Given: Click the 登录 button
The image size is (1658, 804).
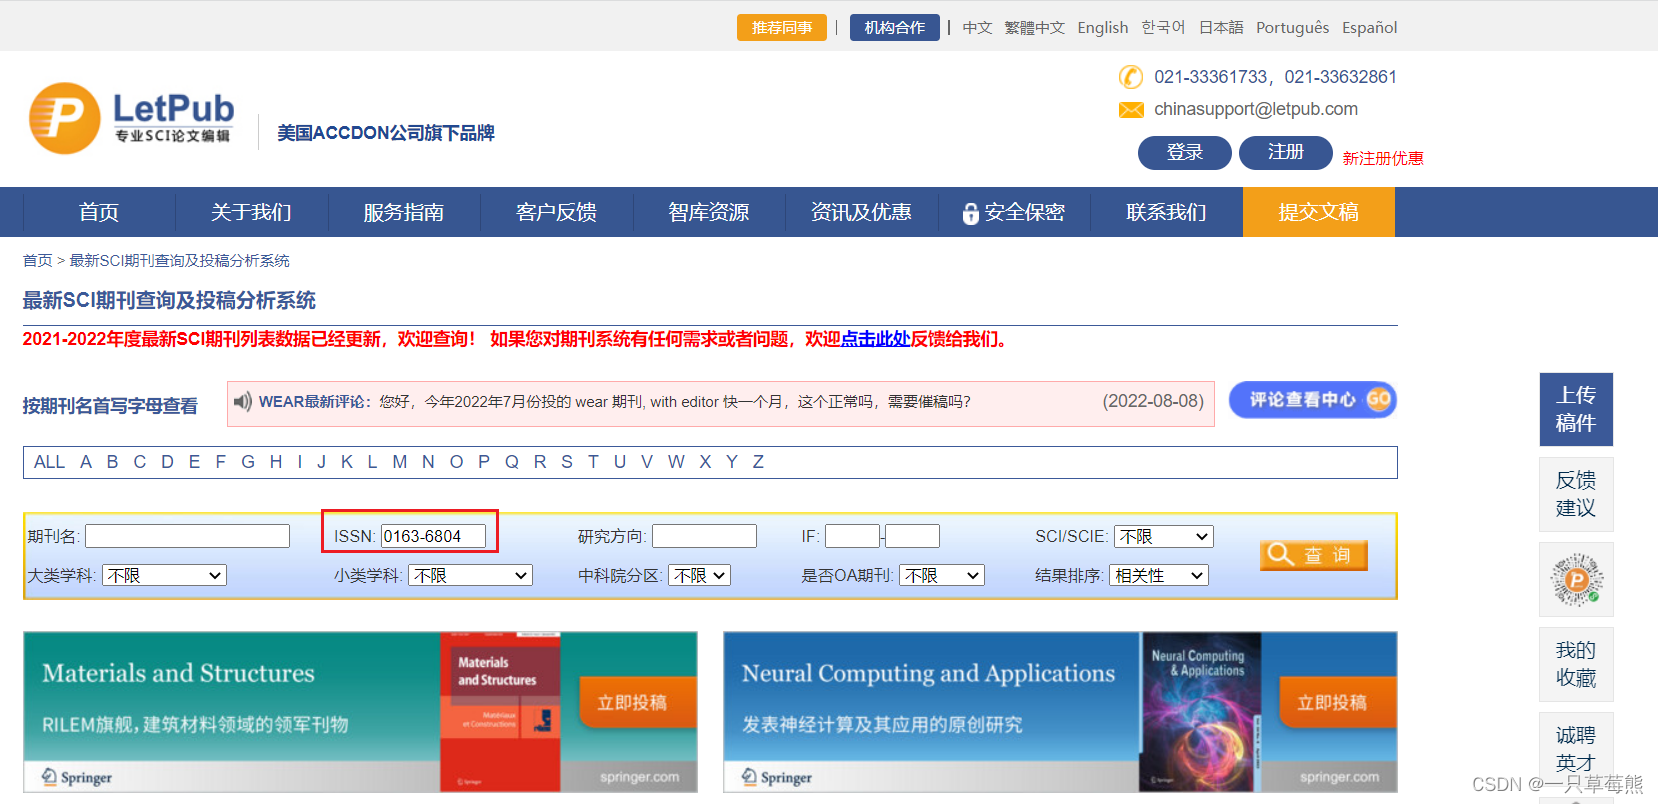Looking at the screenshot, I should click(1185, 153).
